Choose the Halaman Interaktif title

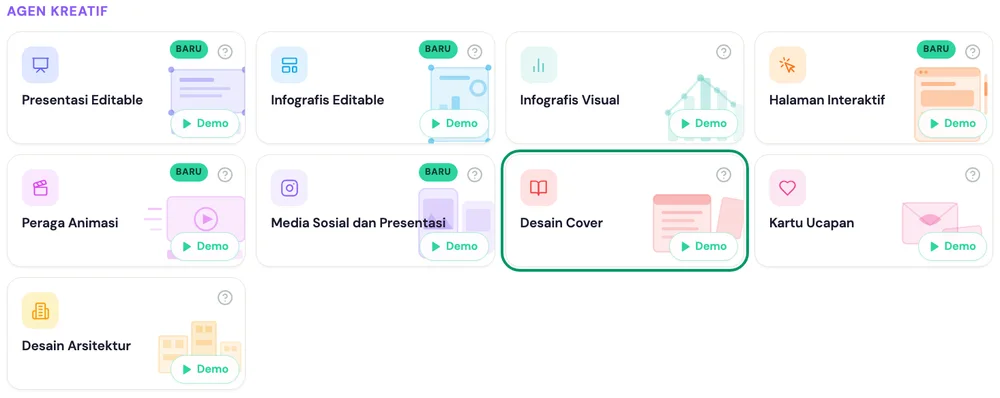pos(827,100)
